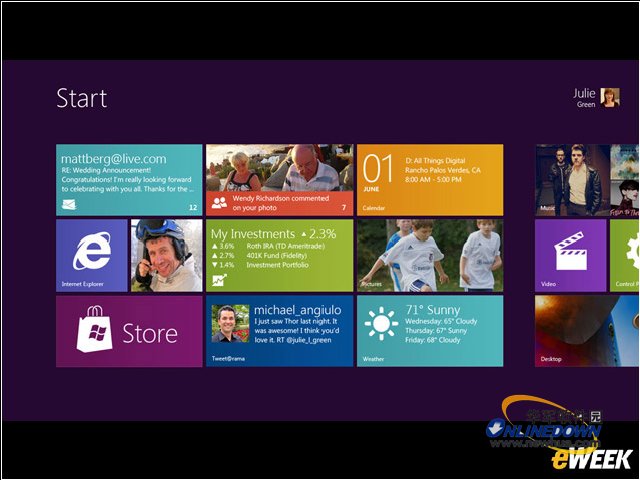Click the mail envelope icon
The width and height of the screenshot is (640, 480).
click(69, 204)
